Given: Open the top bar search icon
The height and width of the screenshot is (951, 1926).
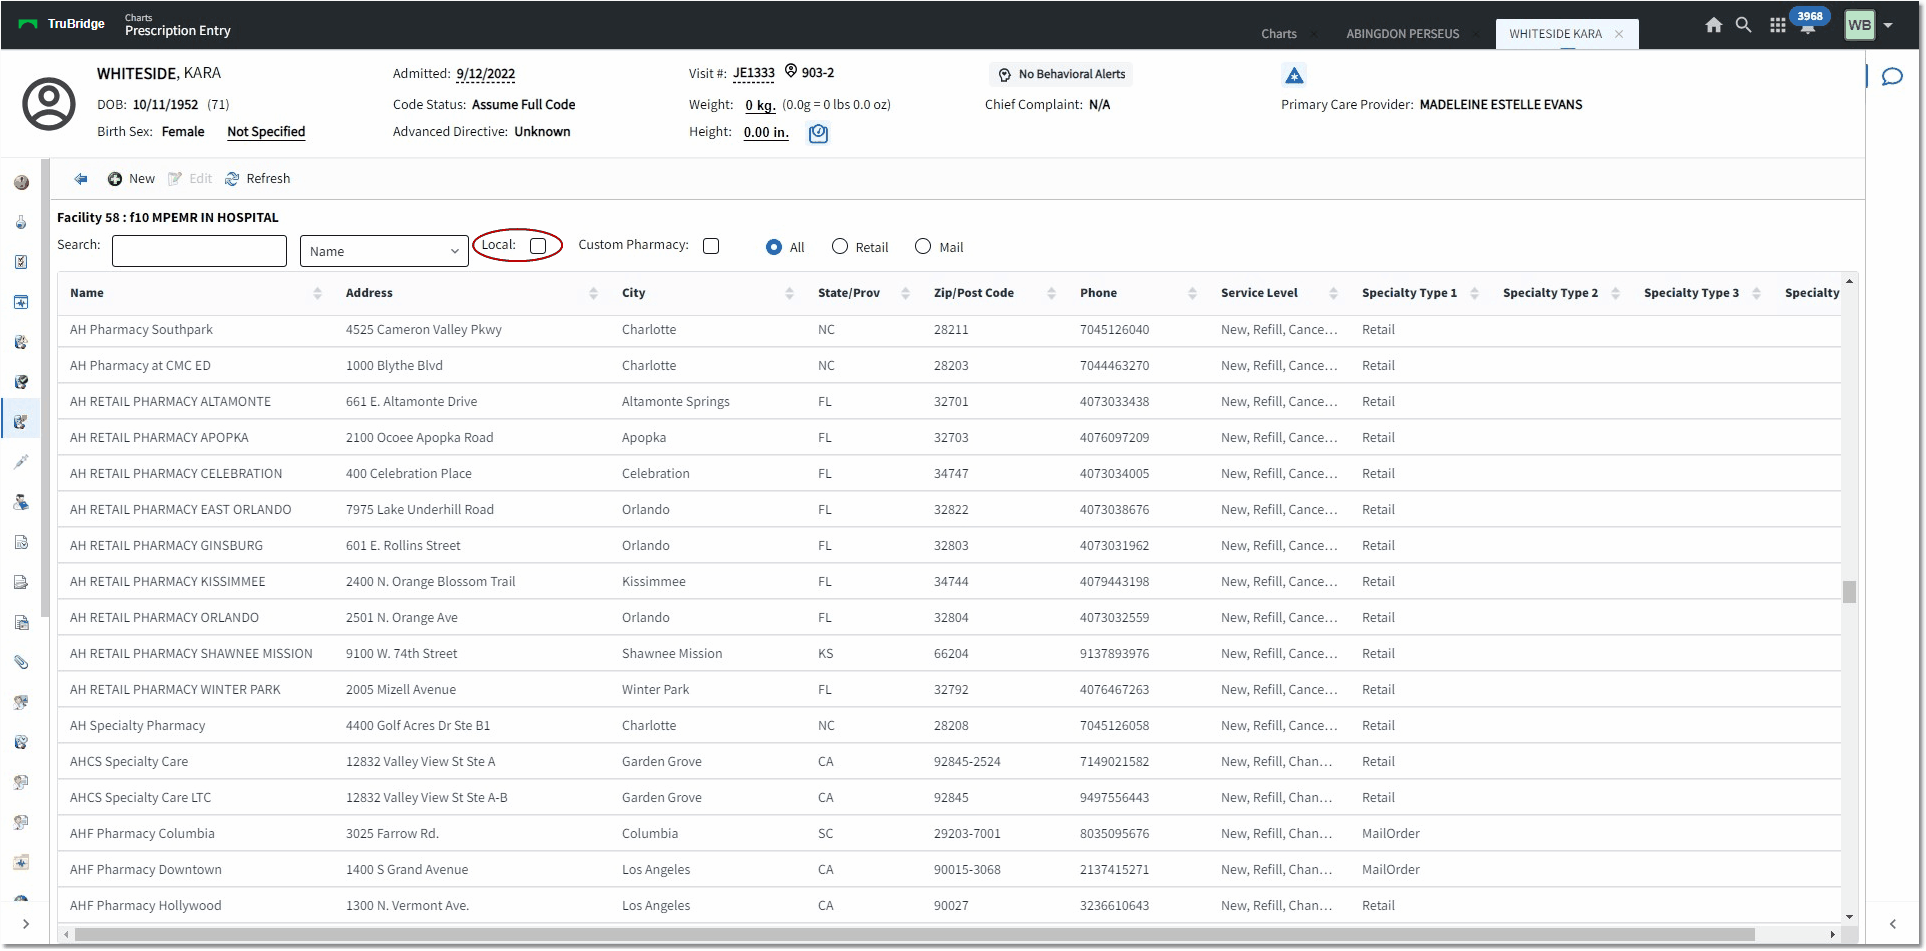Looking at the screenshot, I should click(x=1743, y=25).
